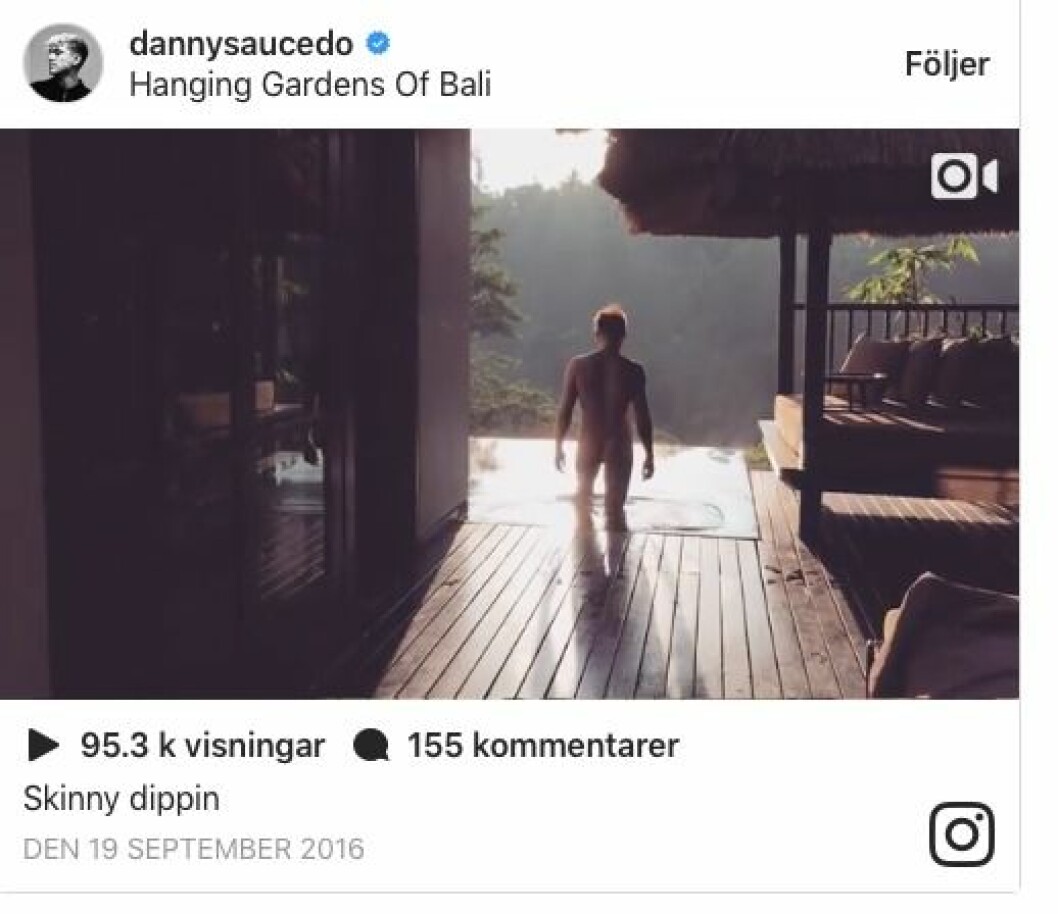Click the thatched roof in video frame
1058x914 pixels.
[810, 182]
